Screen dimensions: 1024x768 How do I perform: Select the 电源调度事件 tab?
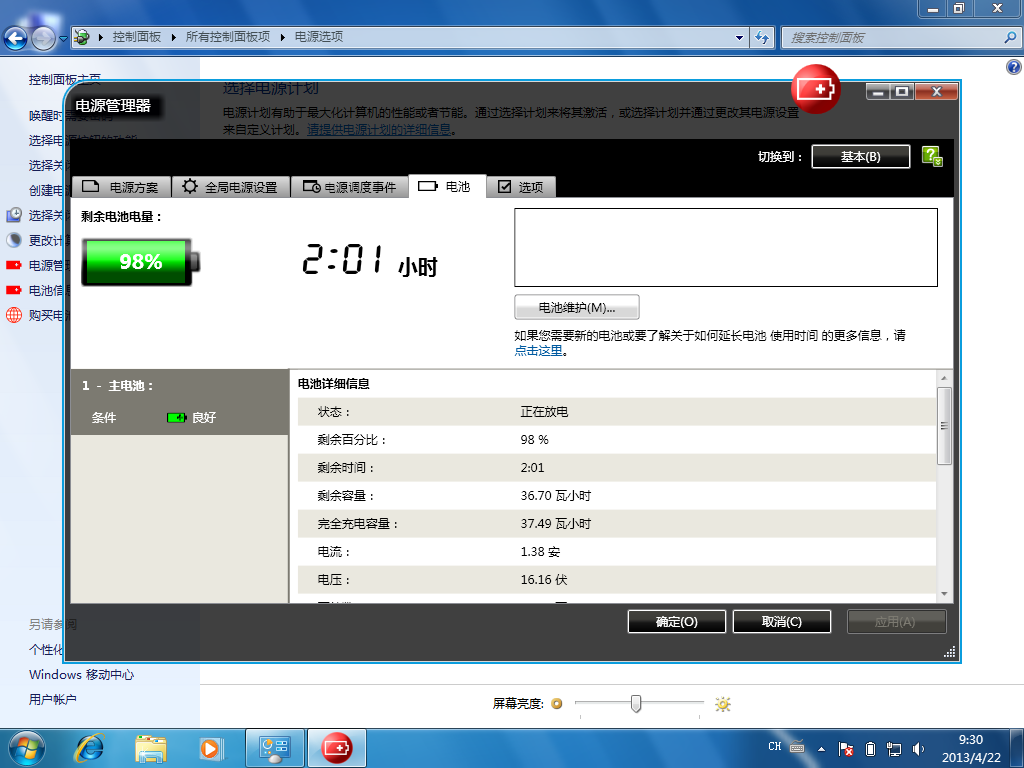349,187
